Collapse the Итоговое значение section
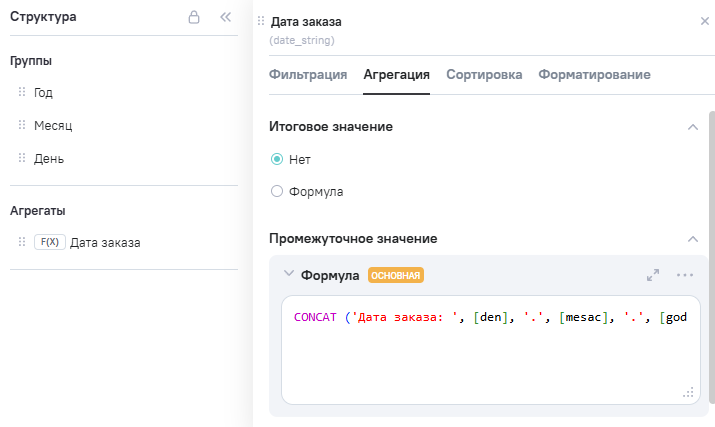Viewport: 715px width, 427px height. tap(692, 127)
